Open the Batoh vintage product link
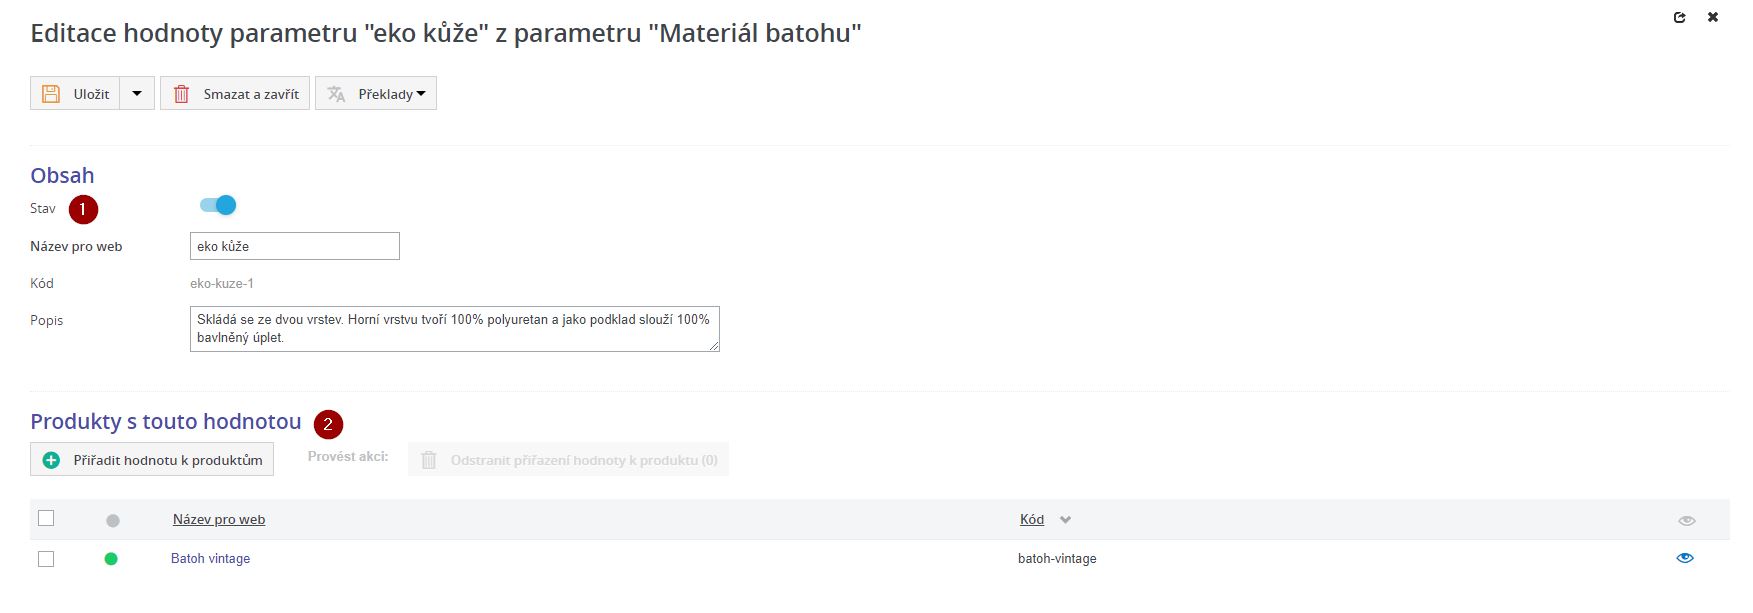This screenshot has height=613, width=1753. (x=210, y=558)
